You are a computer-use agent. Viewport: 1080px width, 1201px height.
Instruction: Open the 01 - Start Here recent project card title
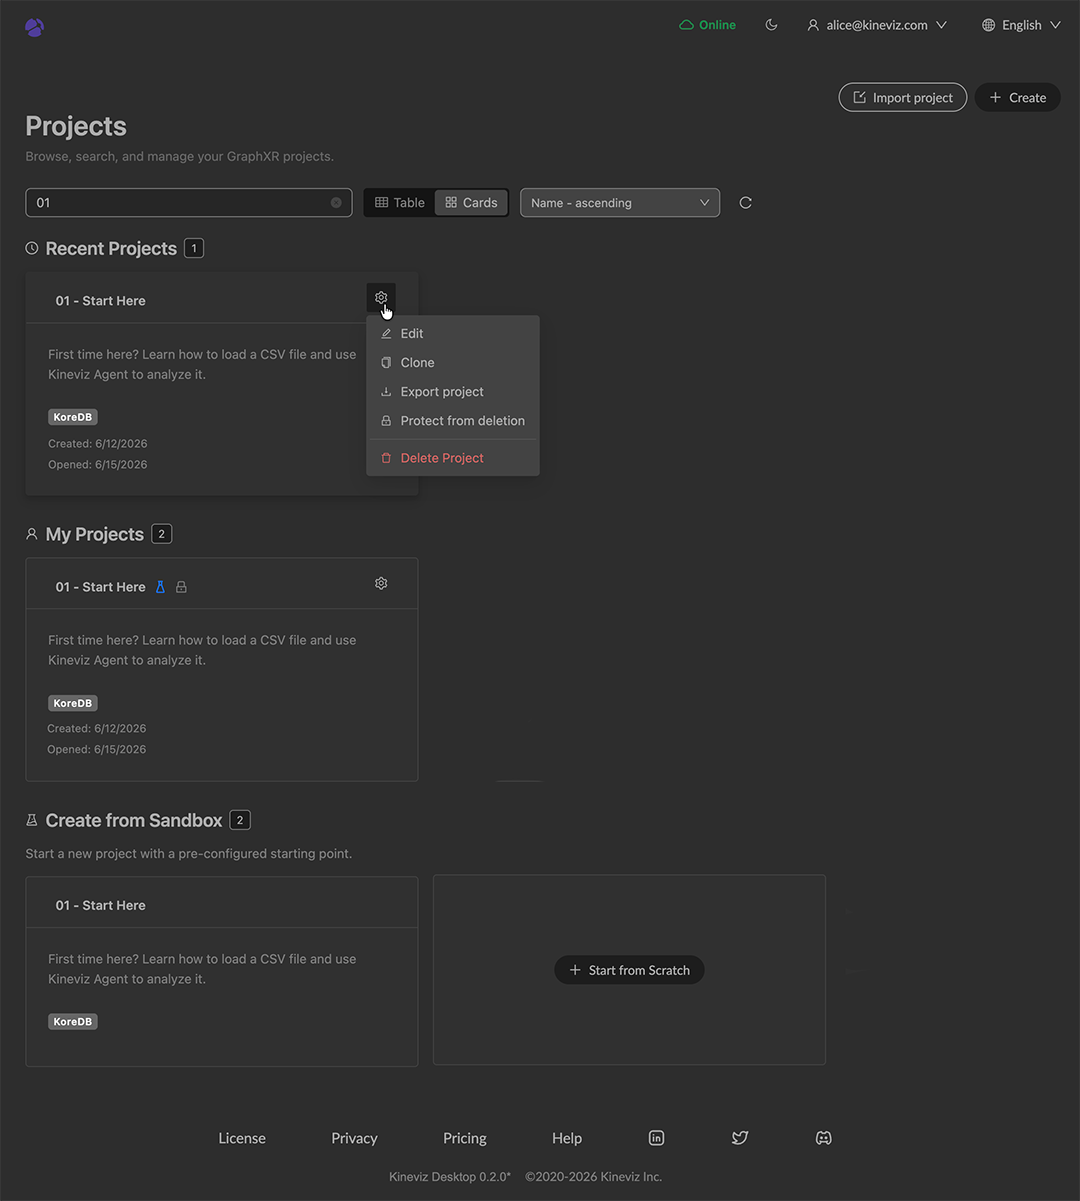100,301
